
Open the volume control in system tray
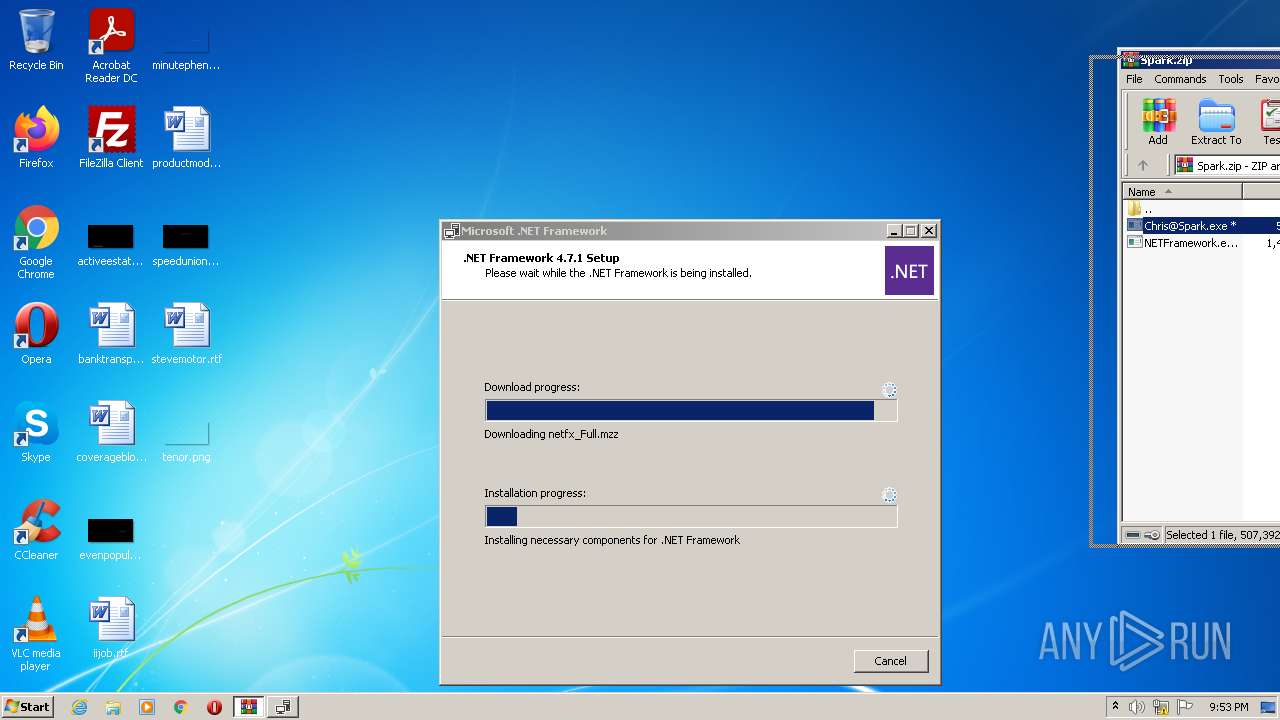[x=1137, y=707]
